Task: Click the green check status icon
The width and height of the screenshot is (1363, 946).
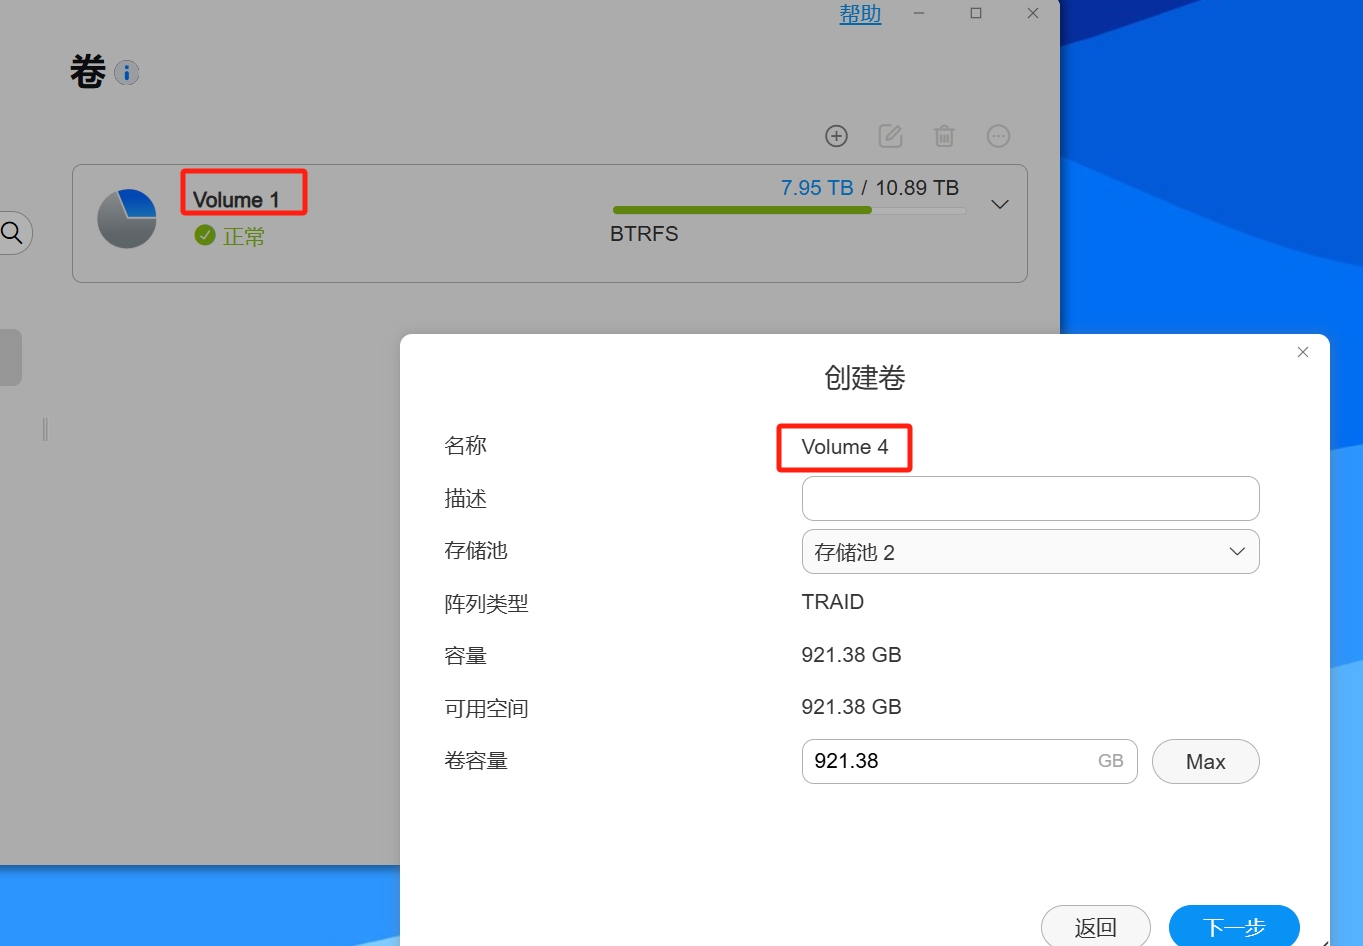Action: point(205,235)
